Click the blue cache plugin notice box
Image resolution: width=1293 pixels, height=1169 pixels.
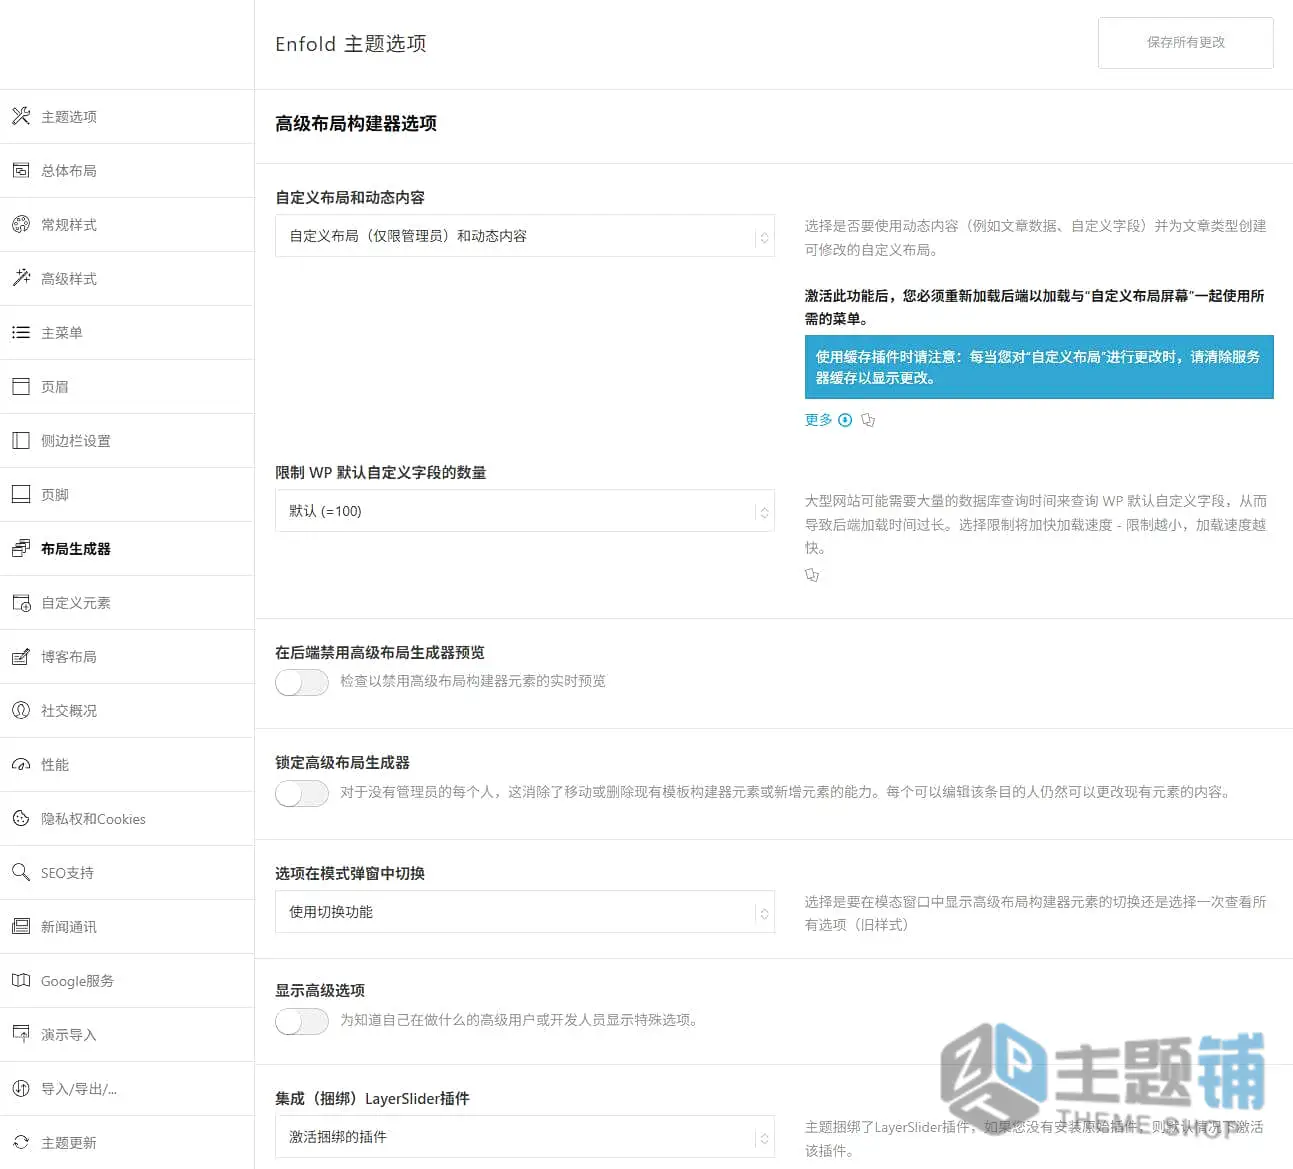(1039, 367)
